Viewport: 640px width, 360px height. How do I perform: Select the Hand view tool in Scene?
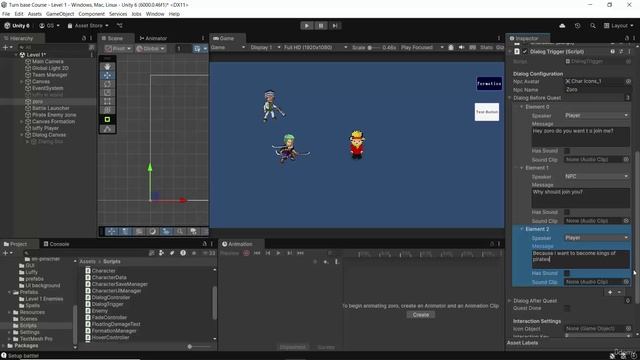(x=107, y=67)
